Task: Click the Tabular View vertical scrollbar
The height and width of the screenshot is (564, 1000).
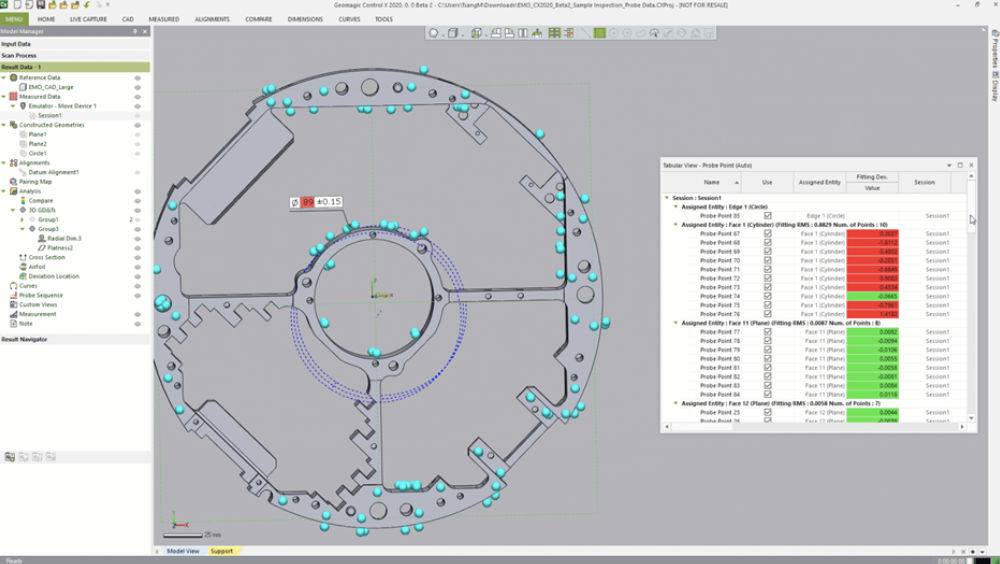Action: click(971, 300)
